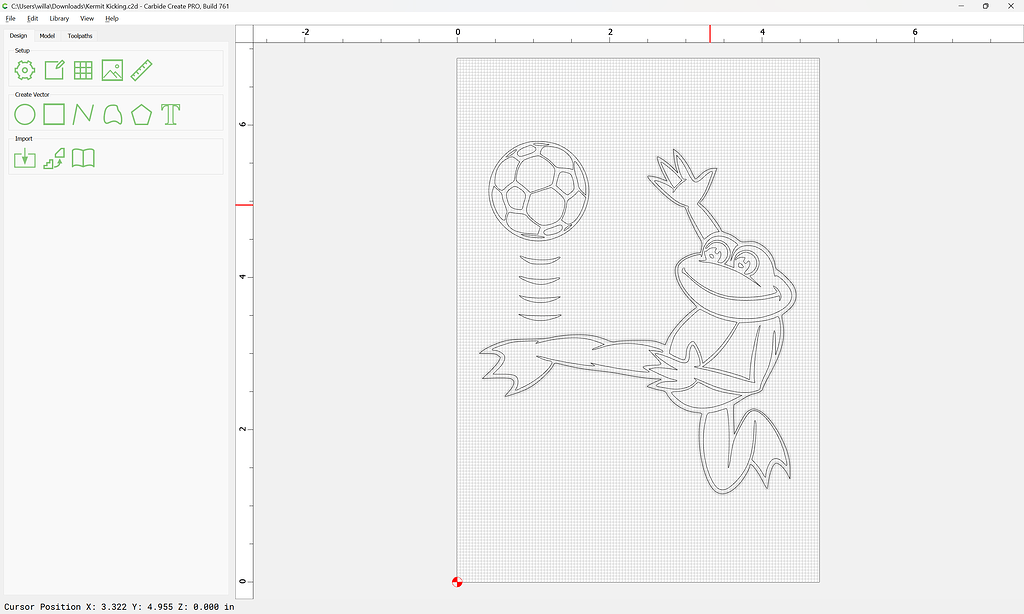Select the Polygon vector tool
1024x614 pixels.
(142, 114)
